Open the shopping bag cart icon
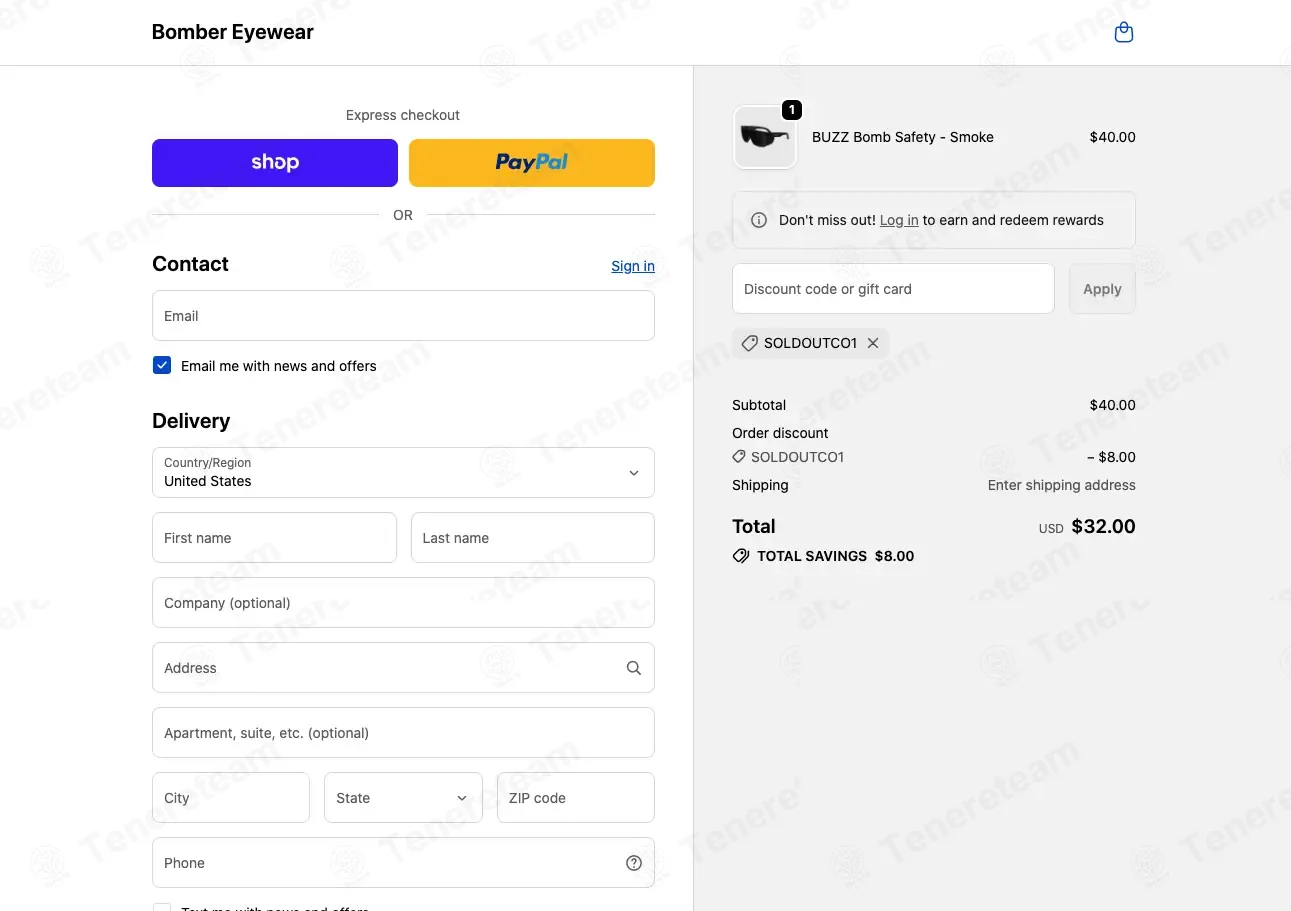The image size is (1291, 911). click(1124, 33)
